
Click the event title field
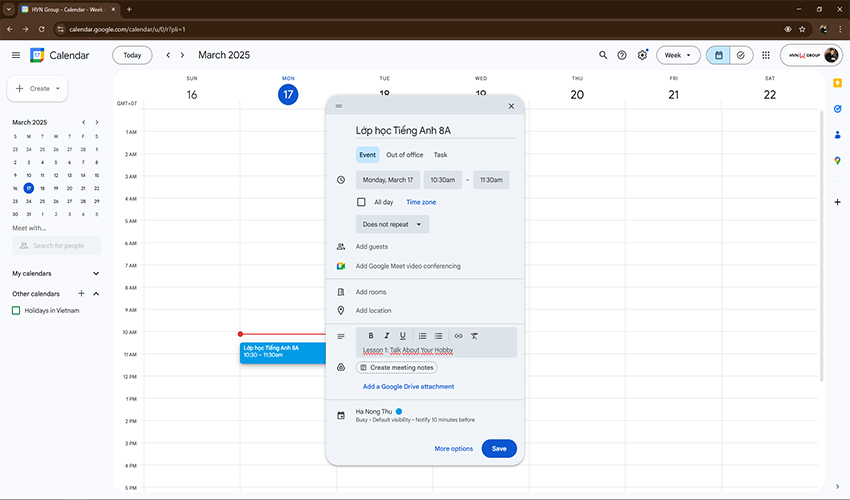tap(436, 130)
